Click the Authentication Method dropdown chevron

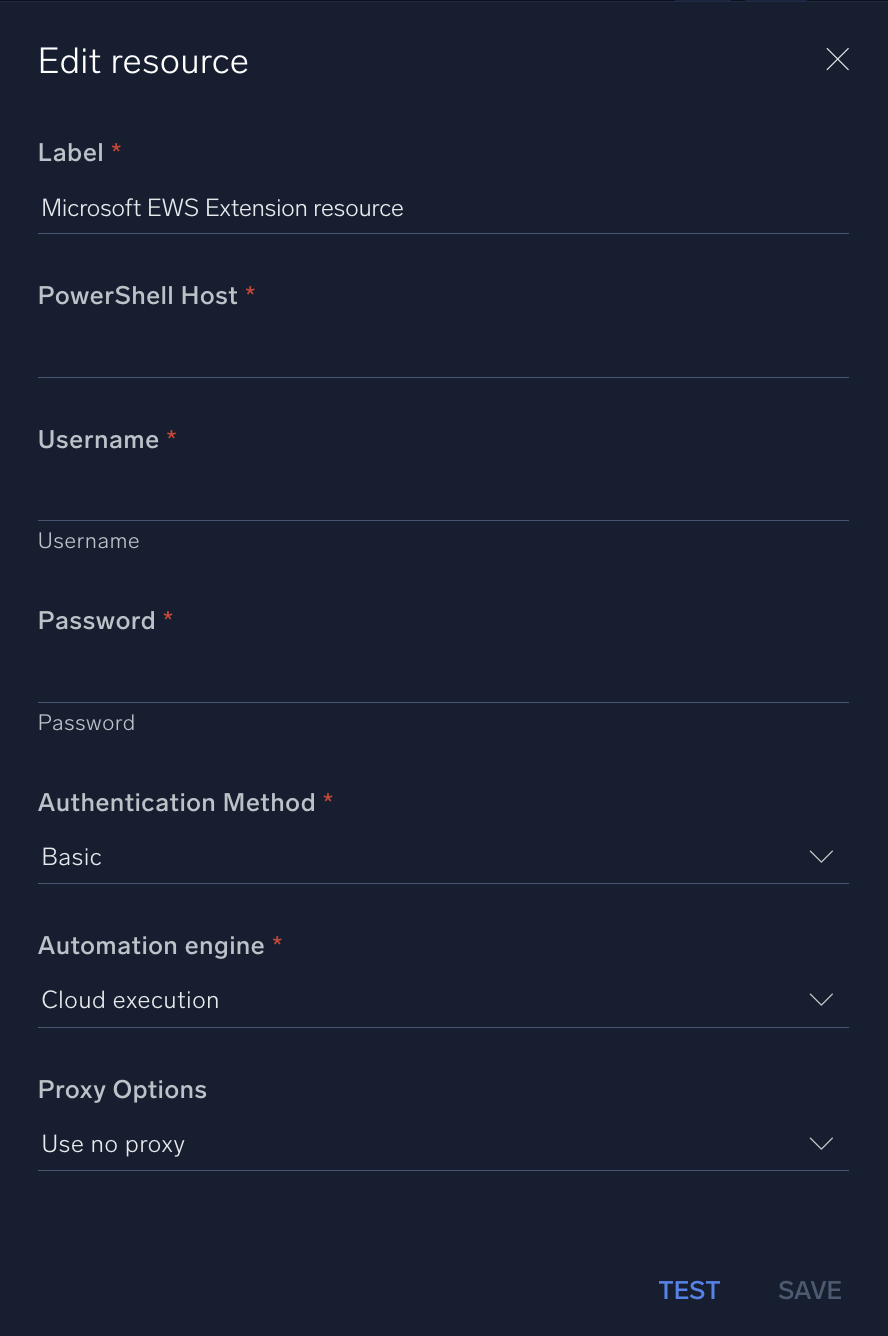pos(820,856)
